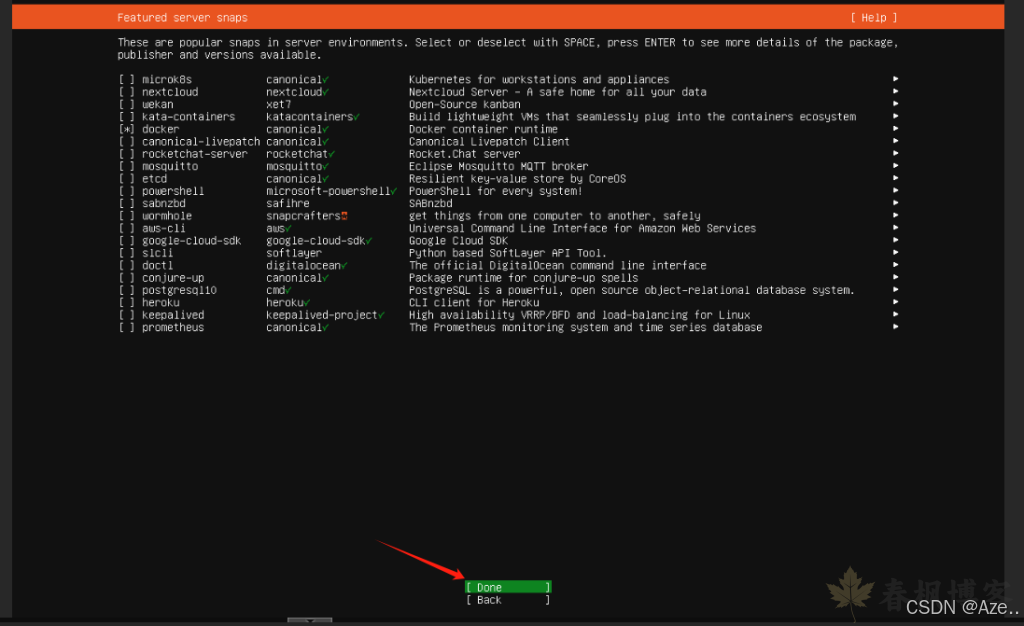This screenshot has width=1024, height=626.
Task: Expand details arrow for conjure-up row
Action: [x=895, y=277]
